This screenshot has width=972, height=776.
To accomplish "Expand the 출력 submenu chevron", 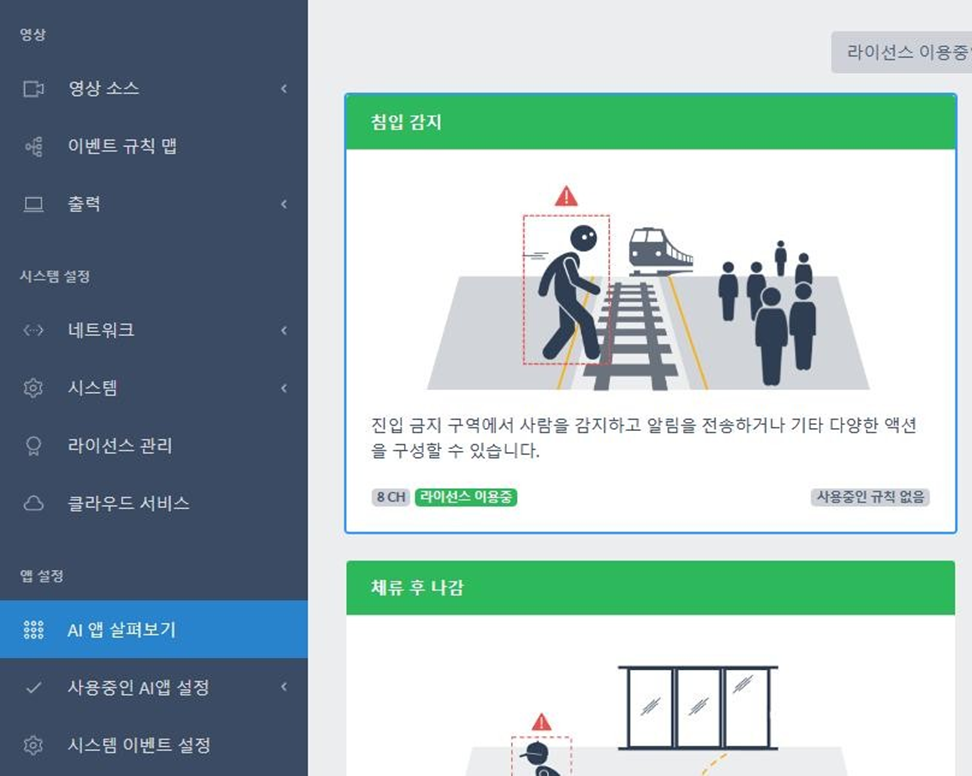I will point(284,204).
